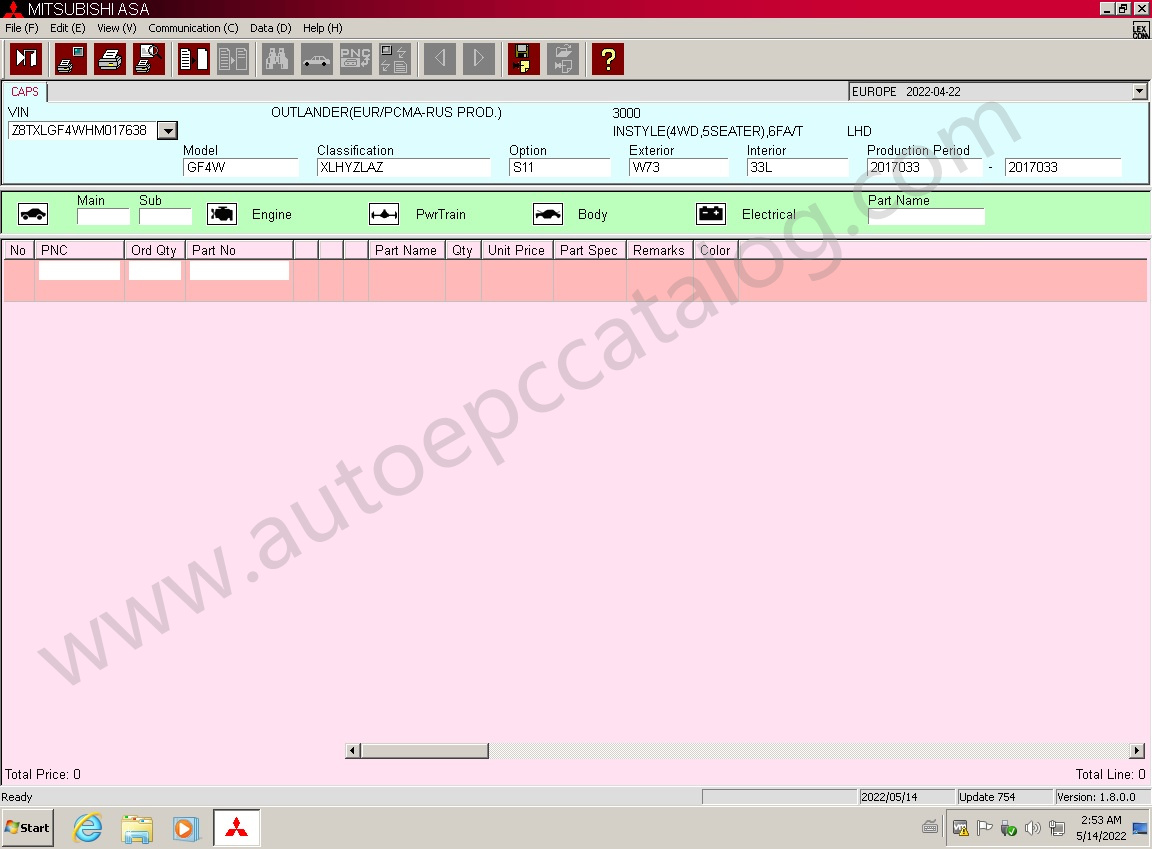
Task: Open the Communication (C) menu
Action: point(193,28)
